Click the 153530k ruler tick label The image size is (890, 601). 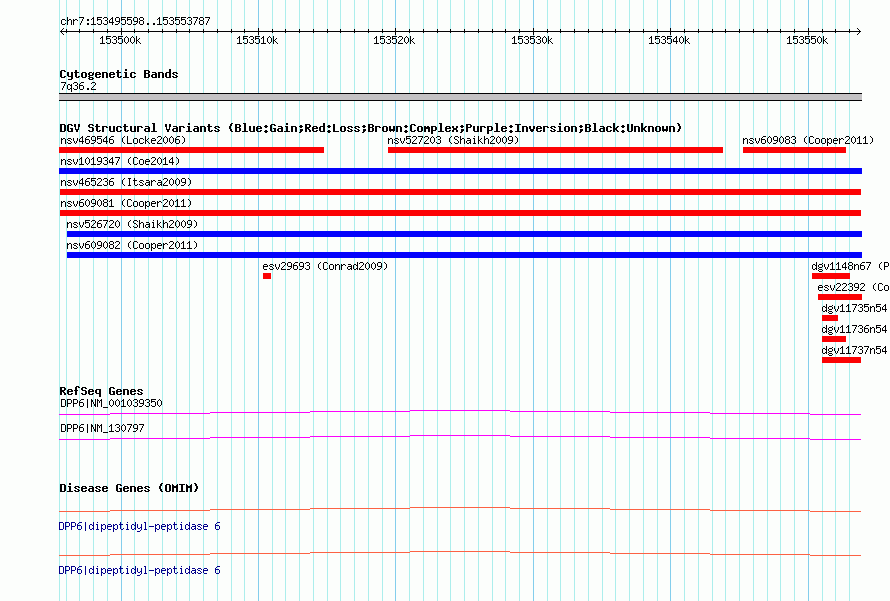click(x=532, y=40)
